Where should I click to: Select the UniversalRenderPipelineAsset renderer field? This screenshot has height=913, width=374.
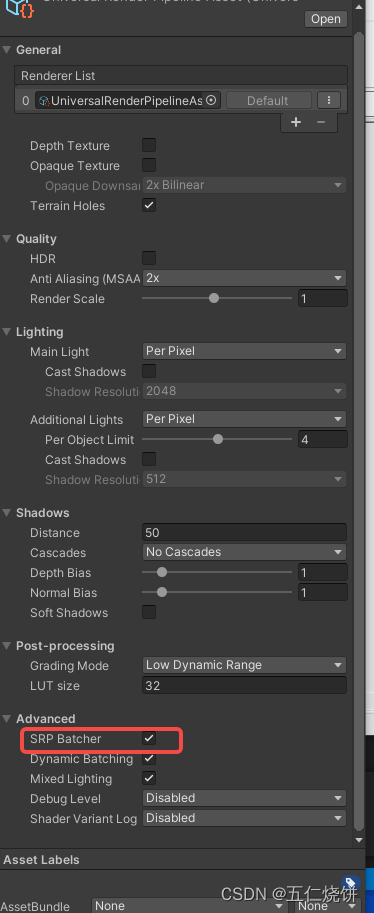tap(128, 100)
